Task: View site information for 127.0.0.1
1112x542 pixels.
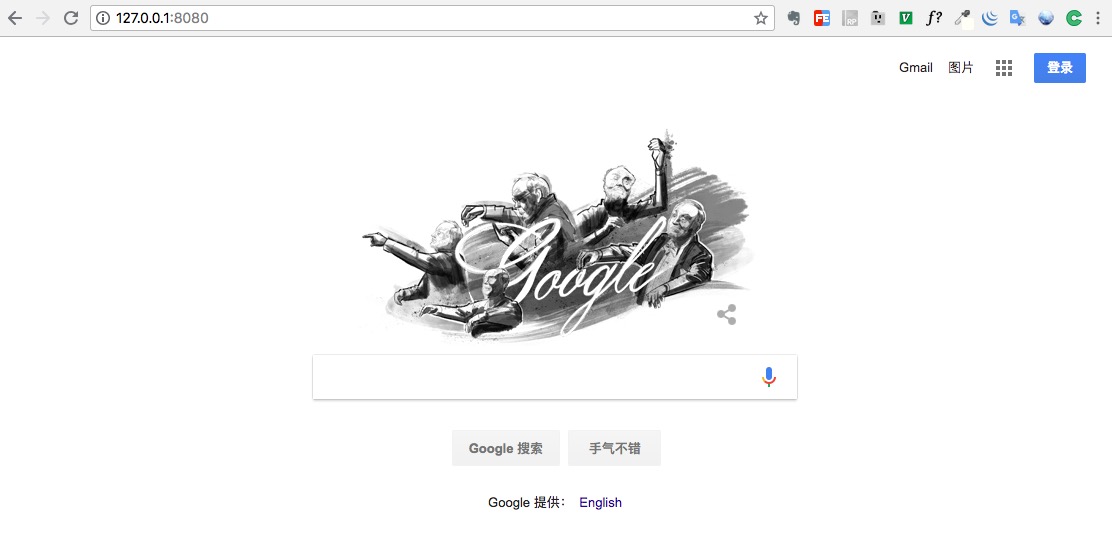Action: (103, 18)
